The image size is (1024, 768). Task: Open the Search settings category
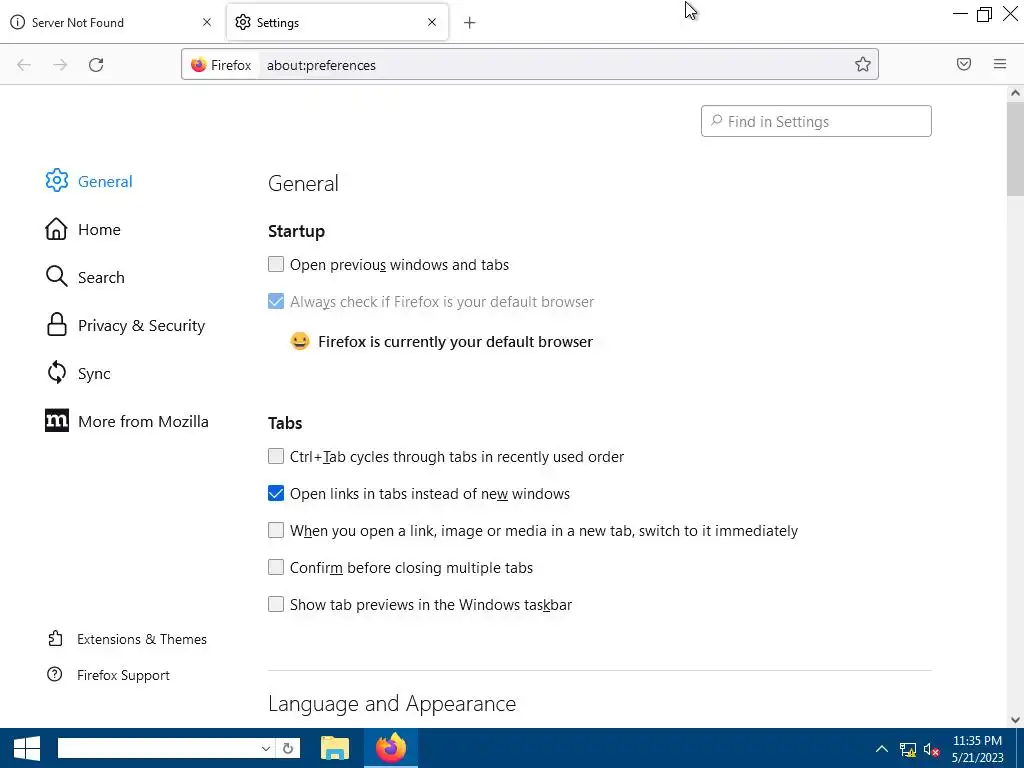point(101,278)
